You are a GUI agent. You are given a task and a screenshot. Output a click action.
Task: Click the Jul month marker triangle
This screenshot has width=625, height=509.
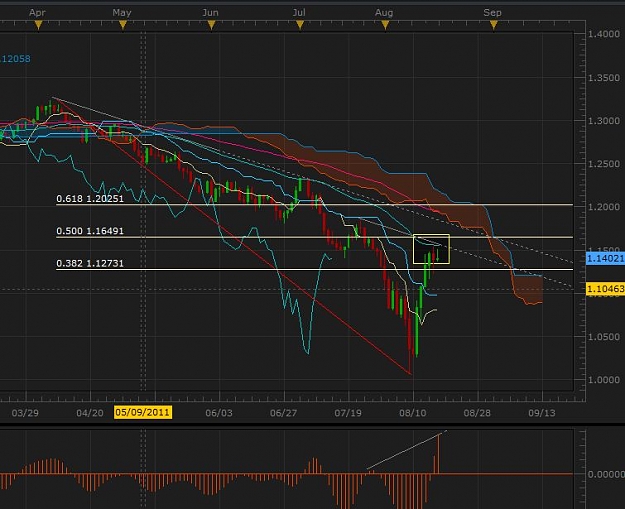[x=300, y=26]
